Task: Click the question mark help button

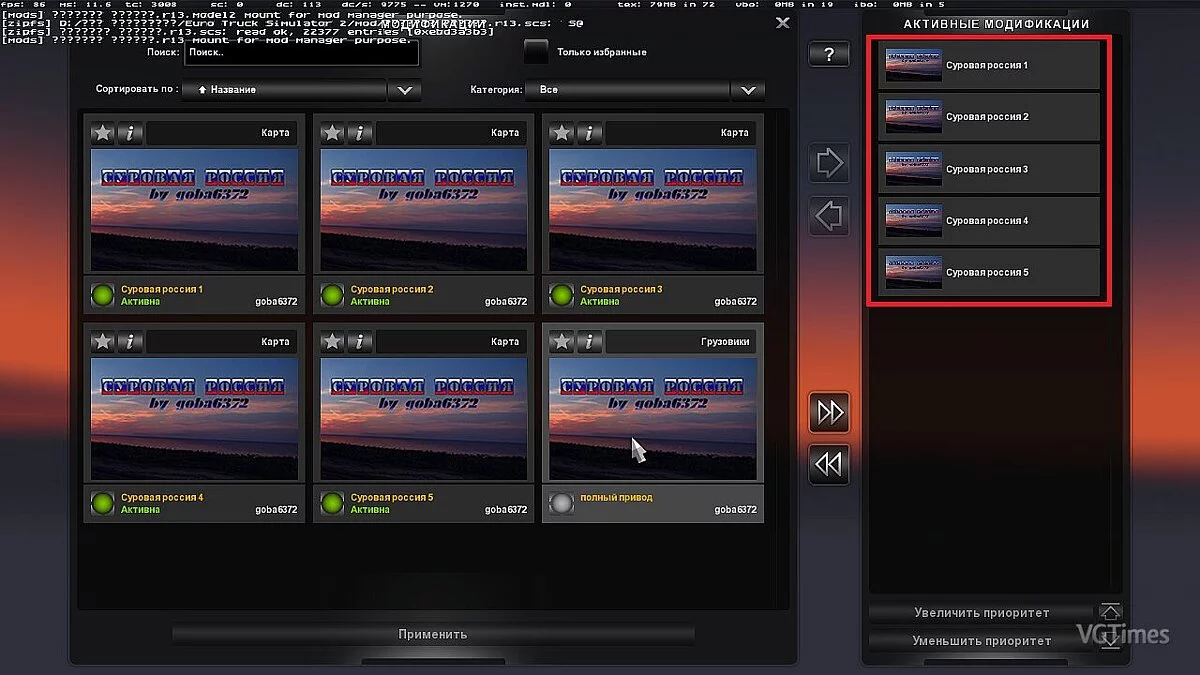Action: tap(829, 55)
